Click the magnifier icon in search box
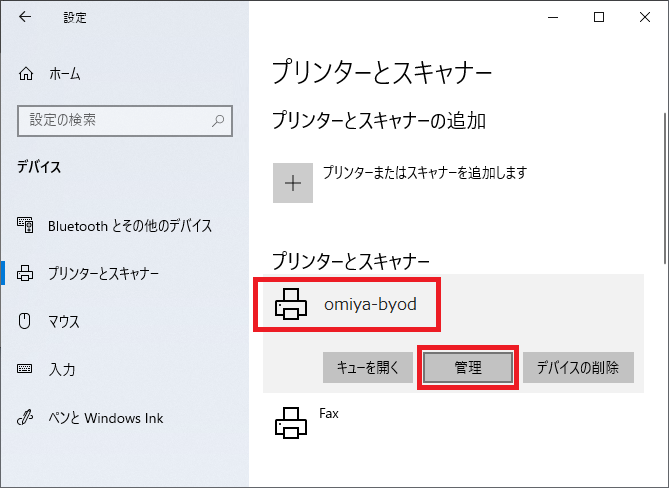 pyautogui.click(x=218, y=120)
